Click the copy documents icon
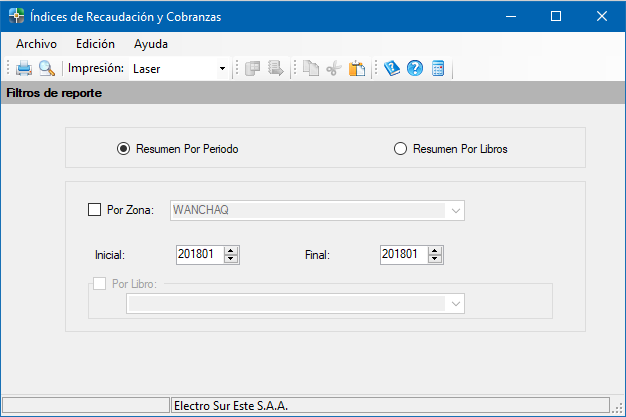The height and width of the screenshot is (417, 626). (x=311, y=68)
